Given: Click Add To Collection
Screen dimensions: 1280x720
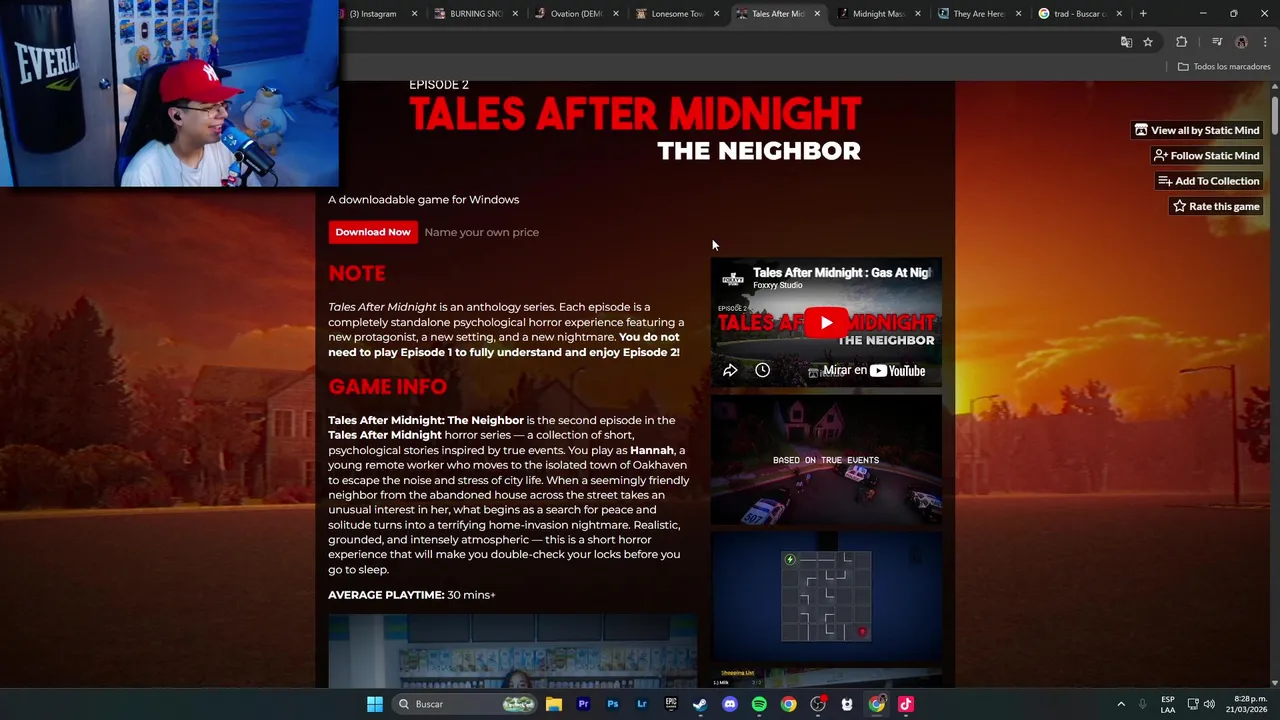Looking at the screenshot, I should (1208, 181).
